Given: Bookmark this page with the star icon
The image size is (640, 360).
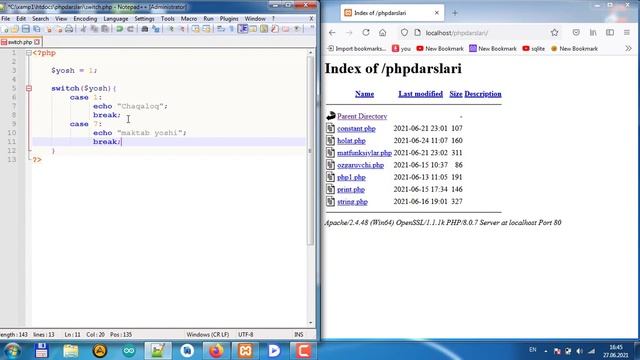Looking at the screenshot, I should (x=554, y=33).
